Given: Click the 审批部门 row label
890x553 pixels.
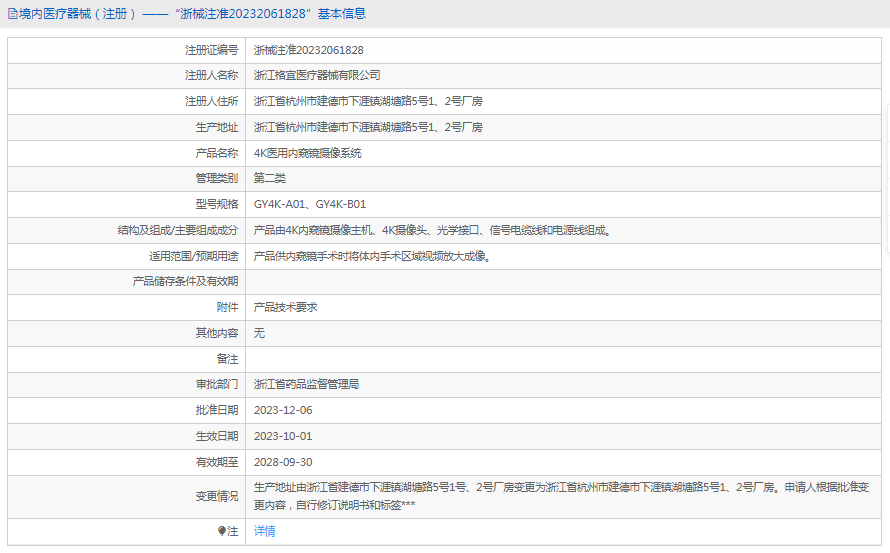Looking at the screenshot, I should (217, 384).
